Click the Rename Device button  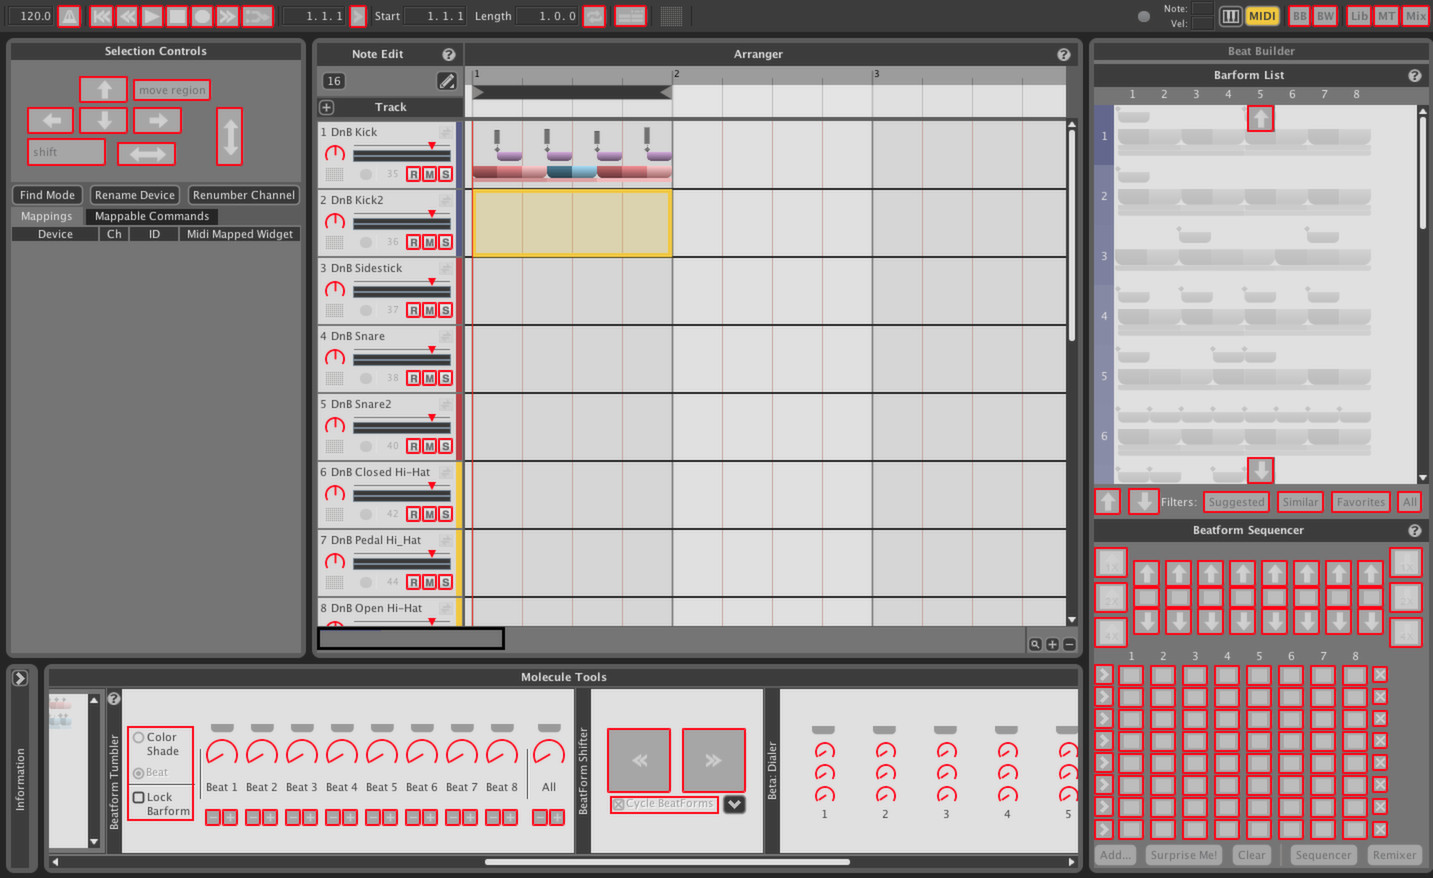[134, 194]
